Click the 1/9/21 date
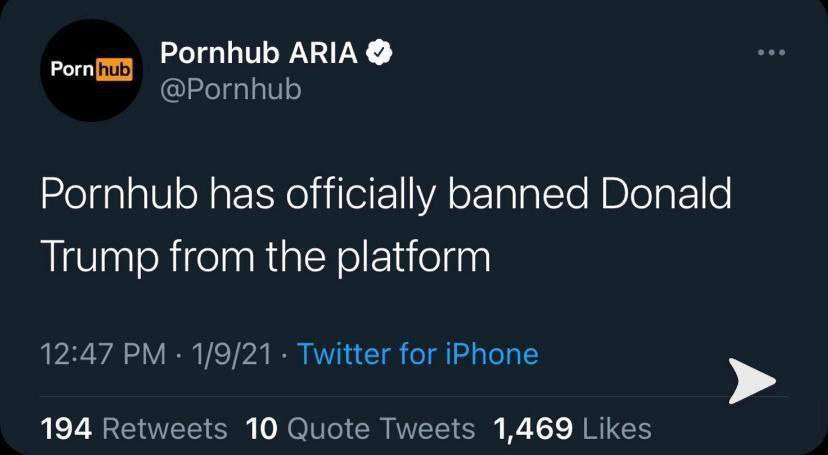 click(x=232, y=354)
